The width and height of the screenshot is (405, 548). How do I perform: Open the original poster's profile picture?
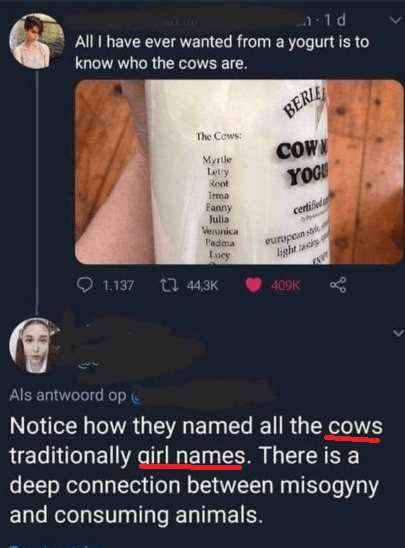tap(36, 41)
